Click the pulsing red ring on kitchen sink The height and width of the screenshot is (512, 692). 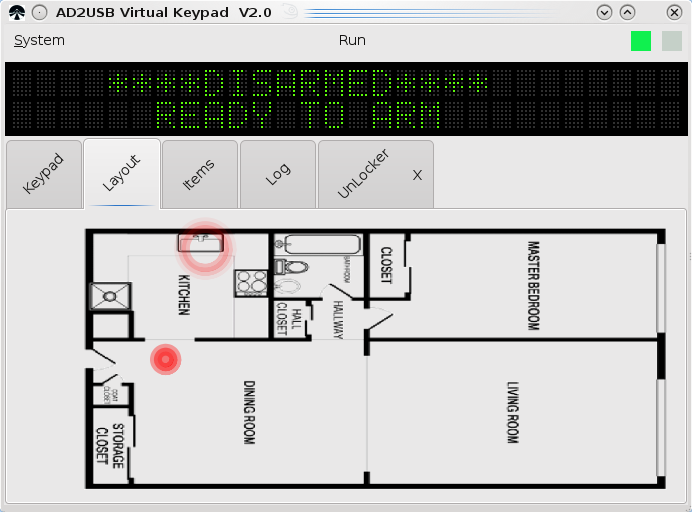204,247
